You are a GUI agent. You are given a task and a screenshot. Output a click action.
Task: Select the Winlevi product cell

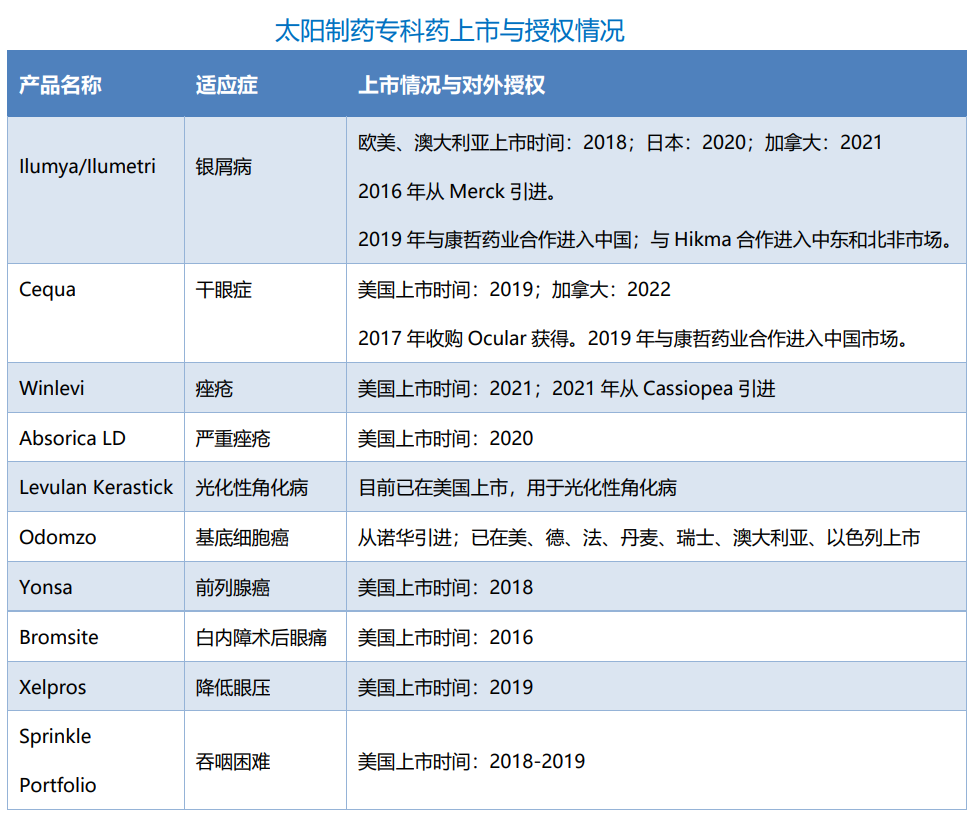[51, 388]
